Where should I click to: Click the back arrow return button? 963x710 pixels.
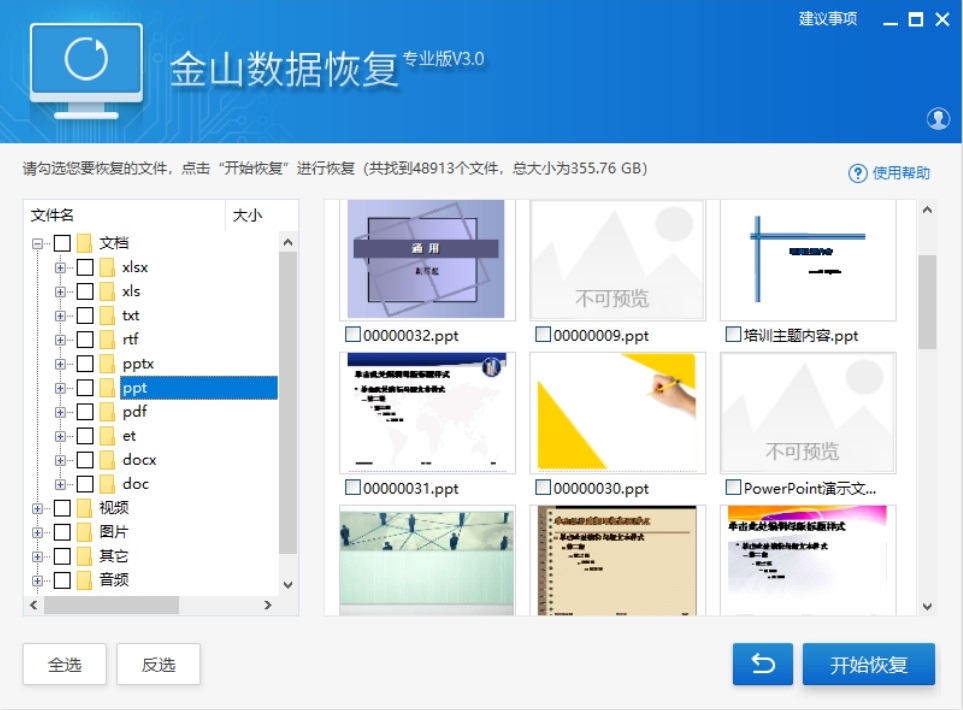762,665
